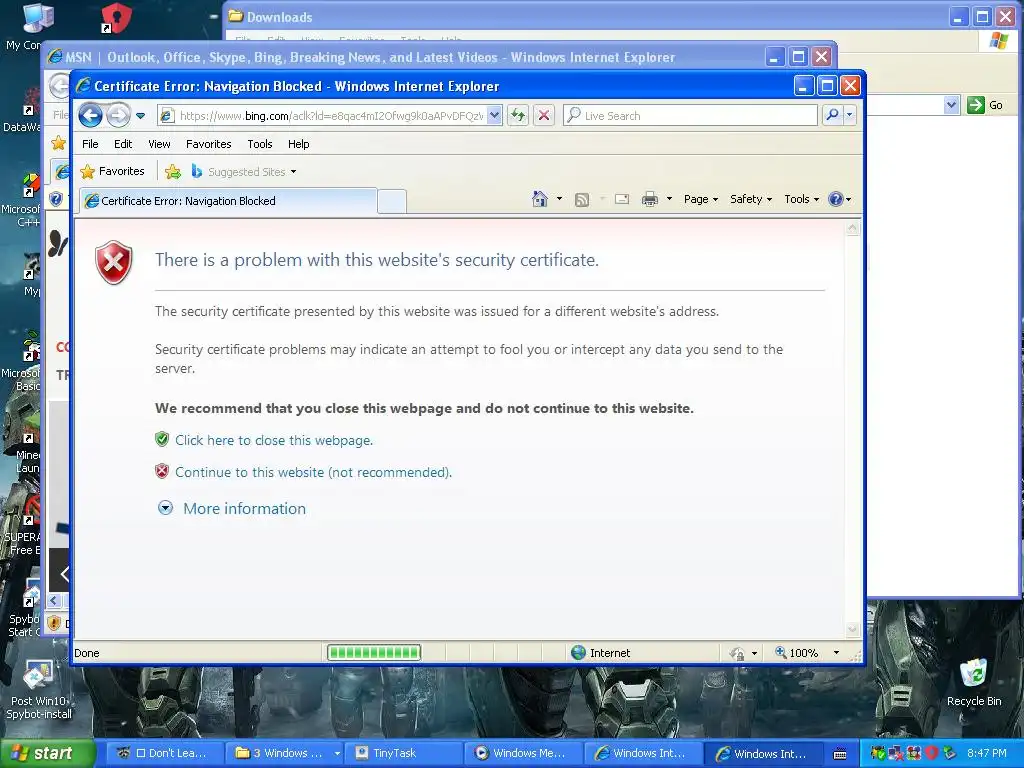Open the Print dropdown arrow
This screenshot has width=1024, height=768.
[669, 199]
